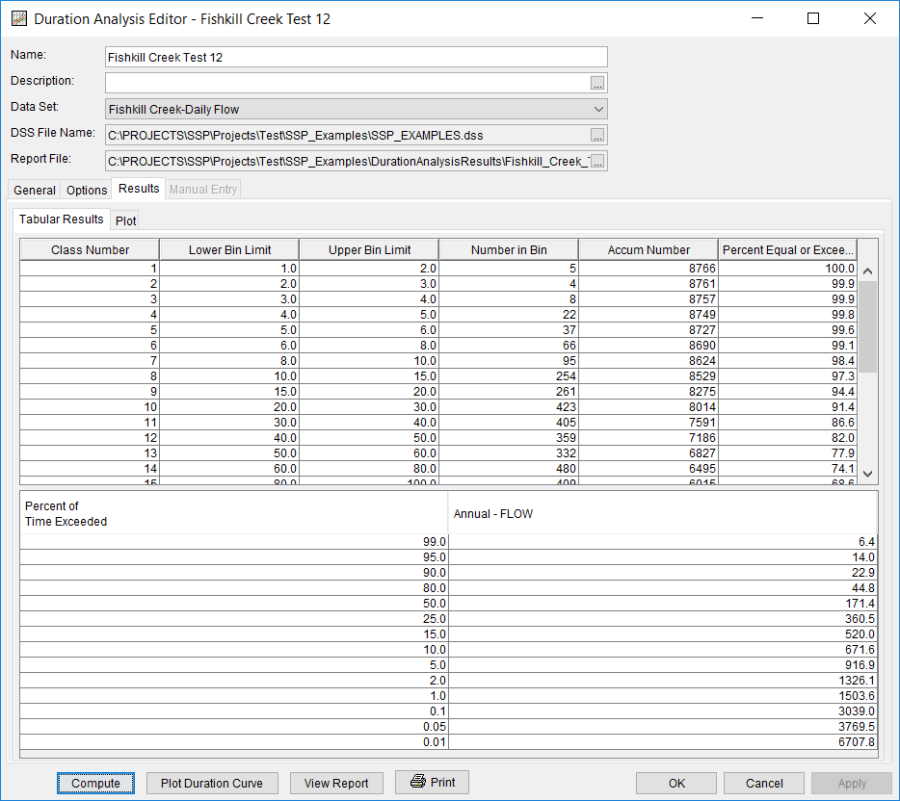Select the flow value 6.4
This screenshot has height=801, width=900.
[663, 542]
